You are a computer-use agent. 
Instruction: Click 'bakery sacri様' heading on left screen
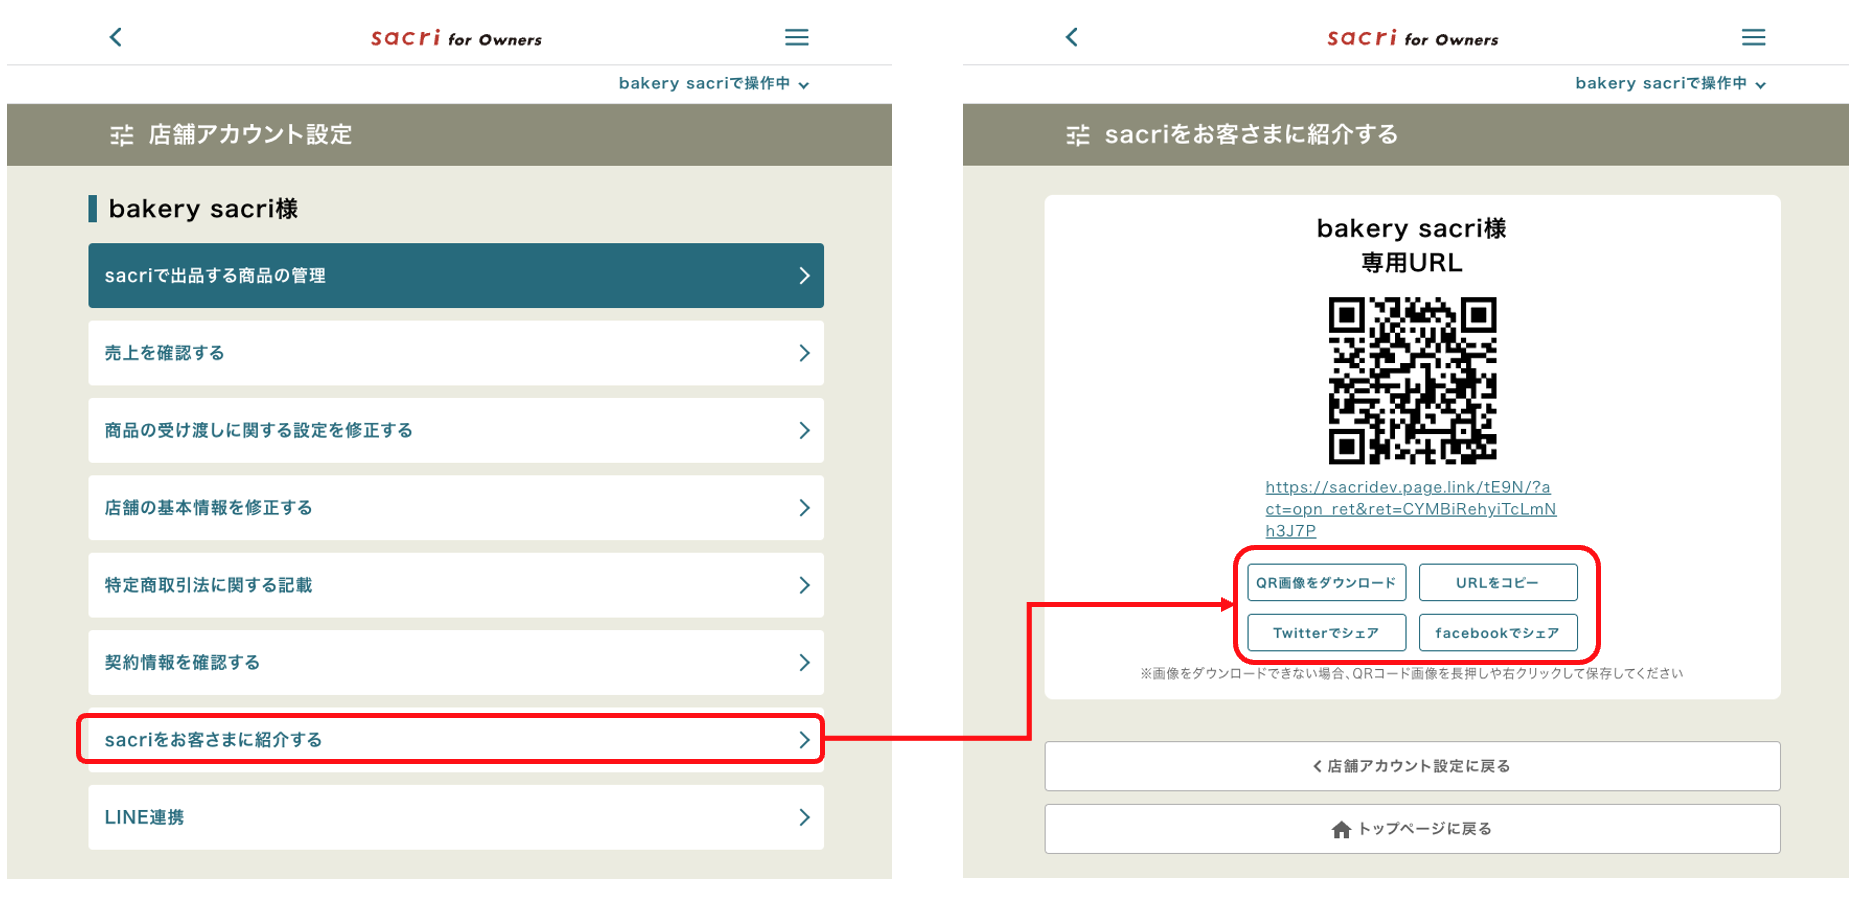(203, 209)
